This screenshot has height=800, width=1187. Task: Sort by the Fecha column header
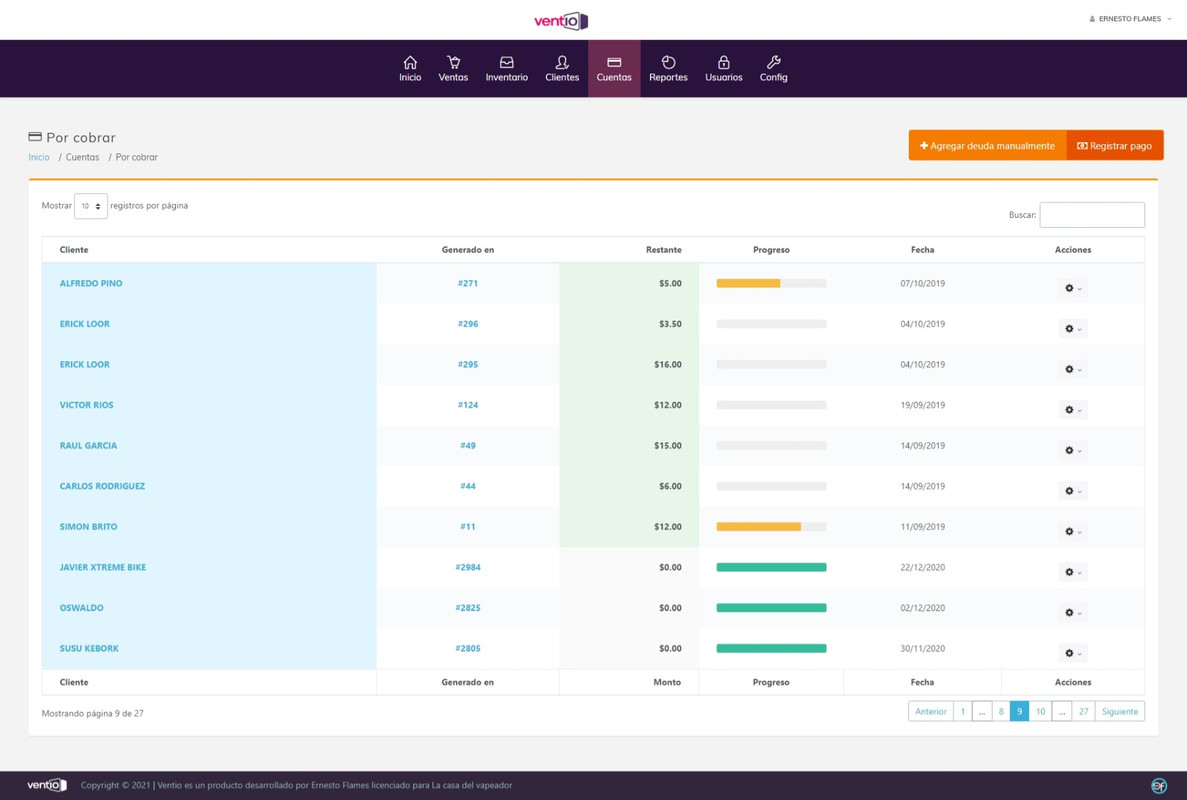[x=922, y=250]
